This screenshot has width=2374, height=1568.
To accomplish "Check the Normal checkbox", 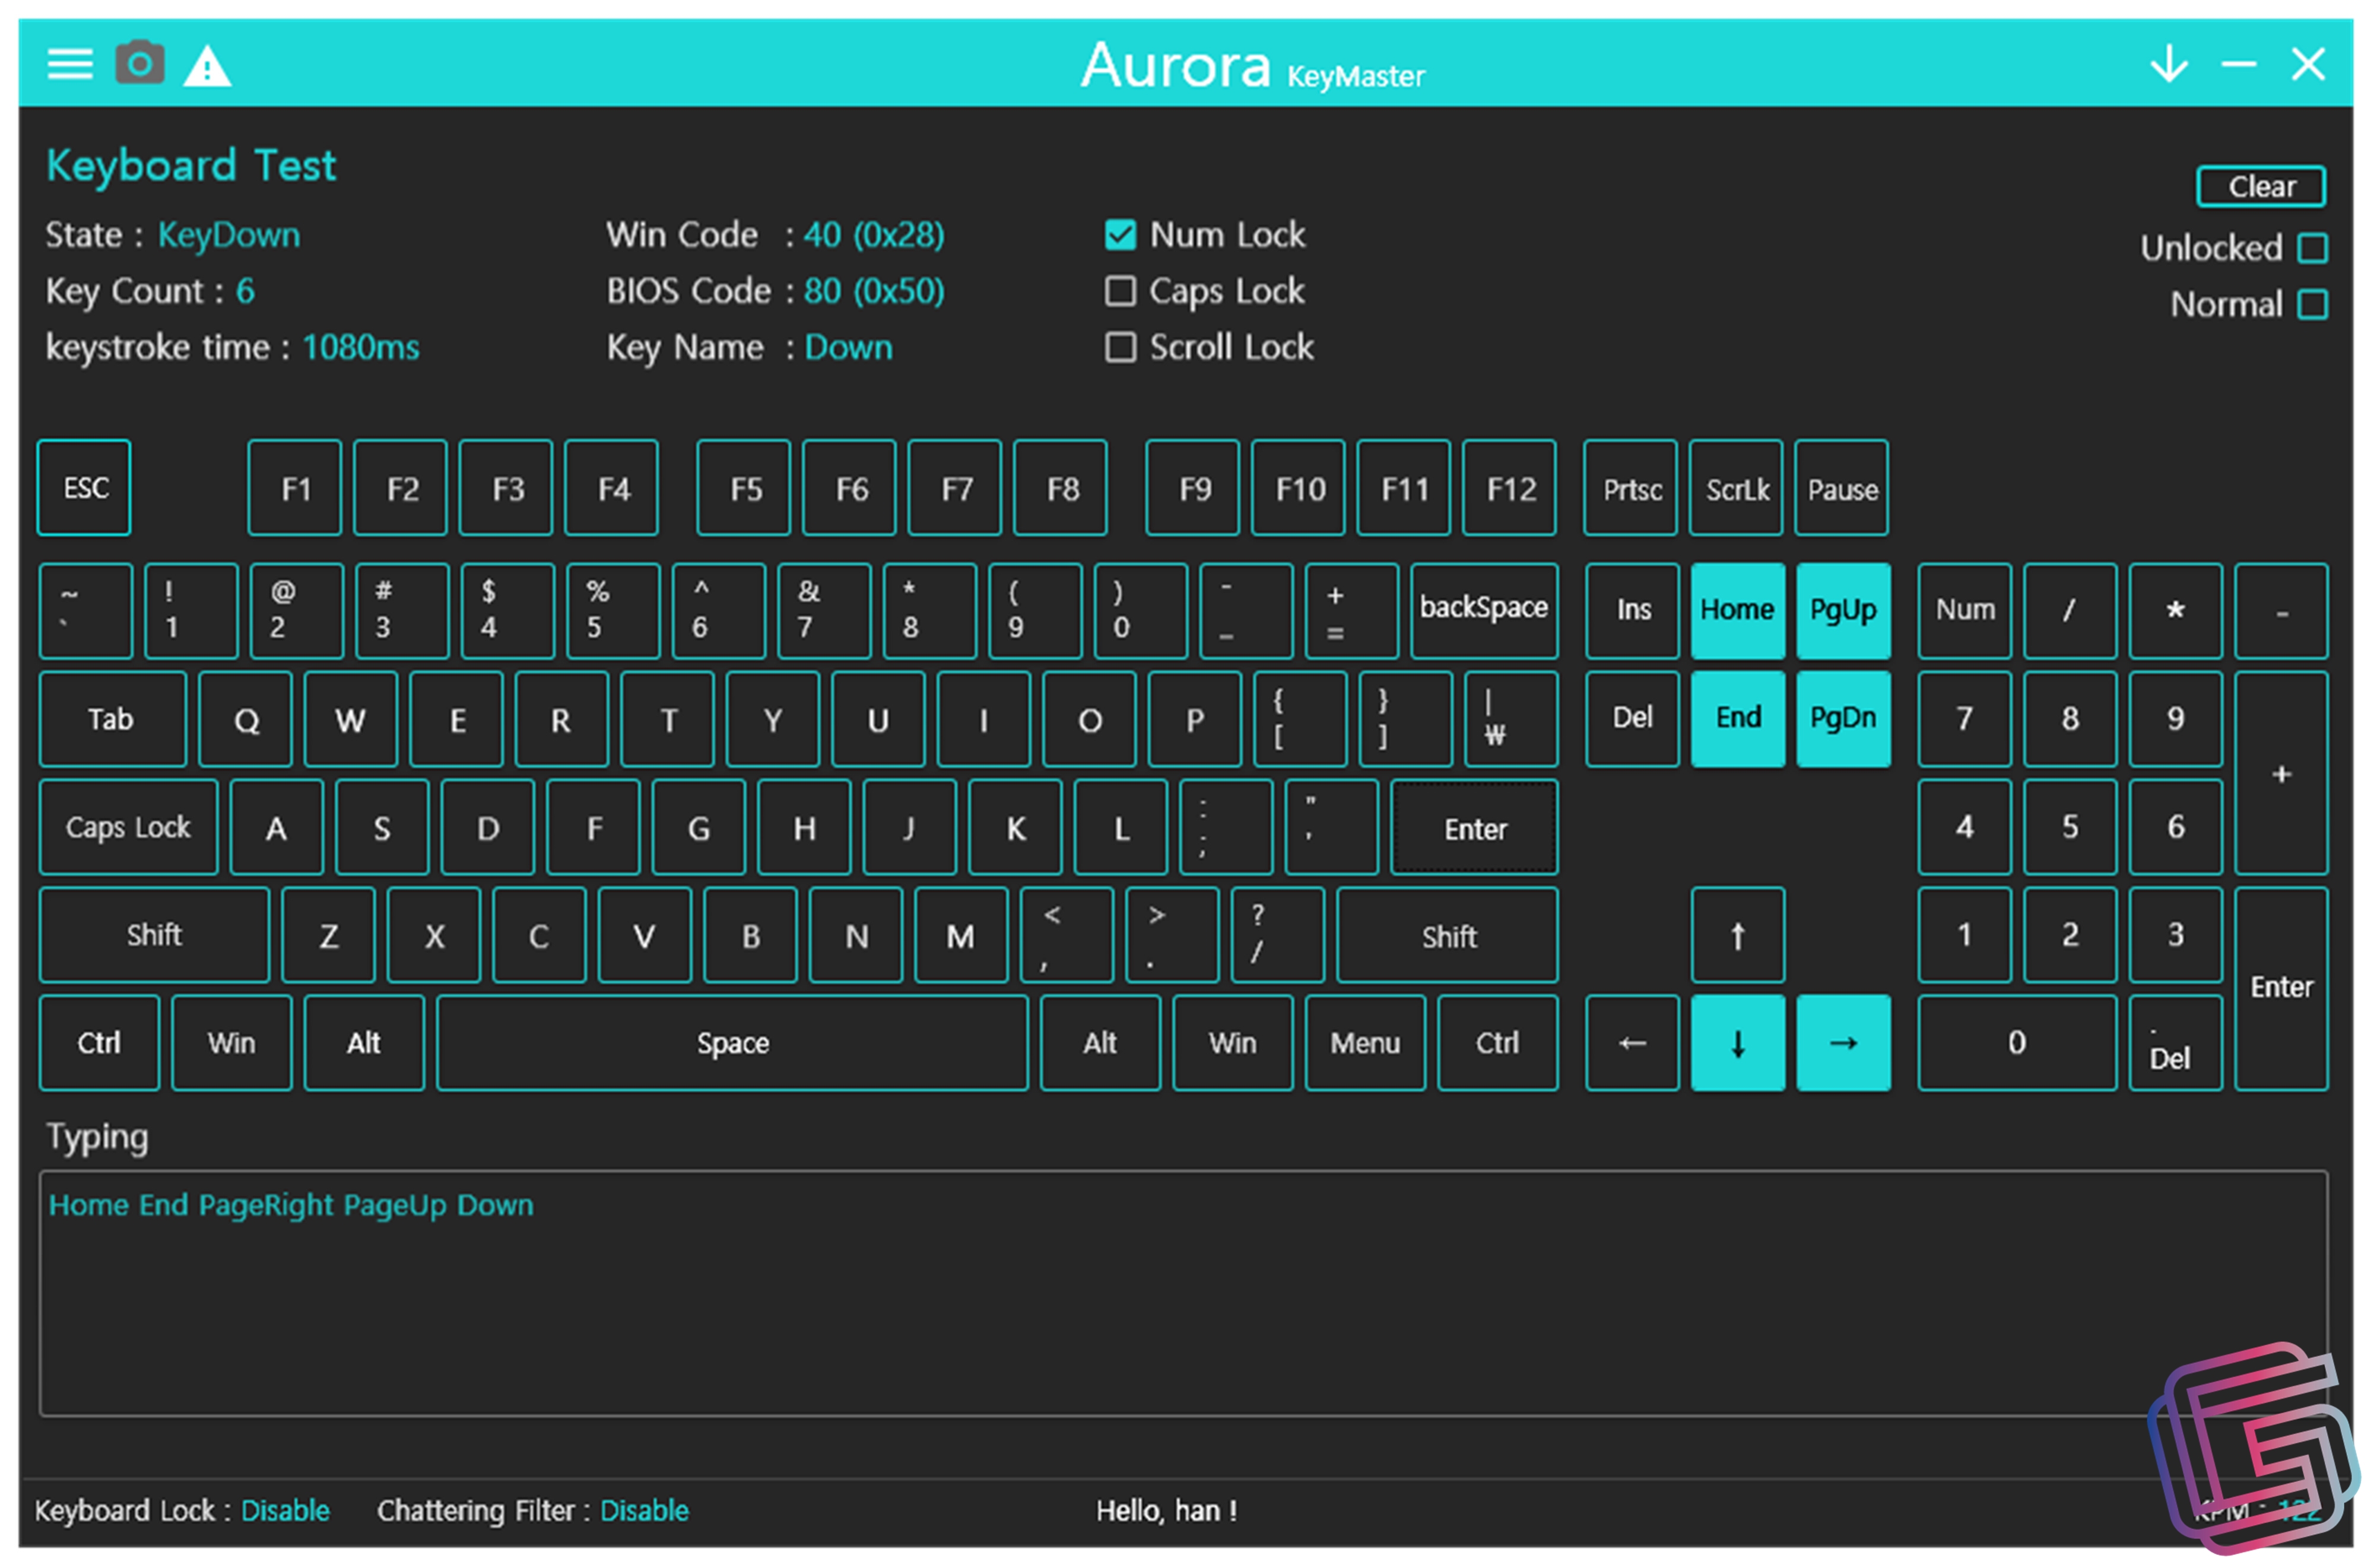I will (2313, 304).
